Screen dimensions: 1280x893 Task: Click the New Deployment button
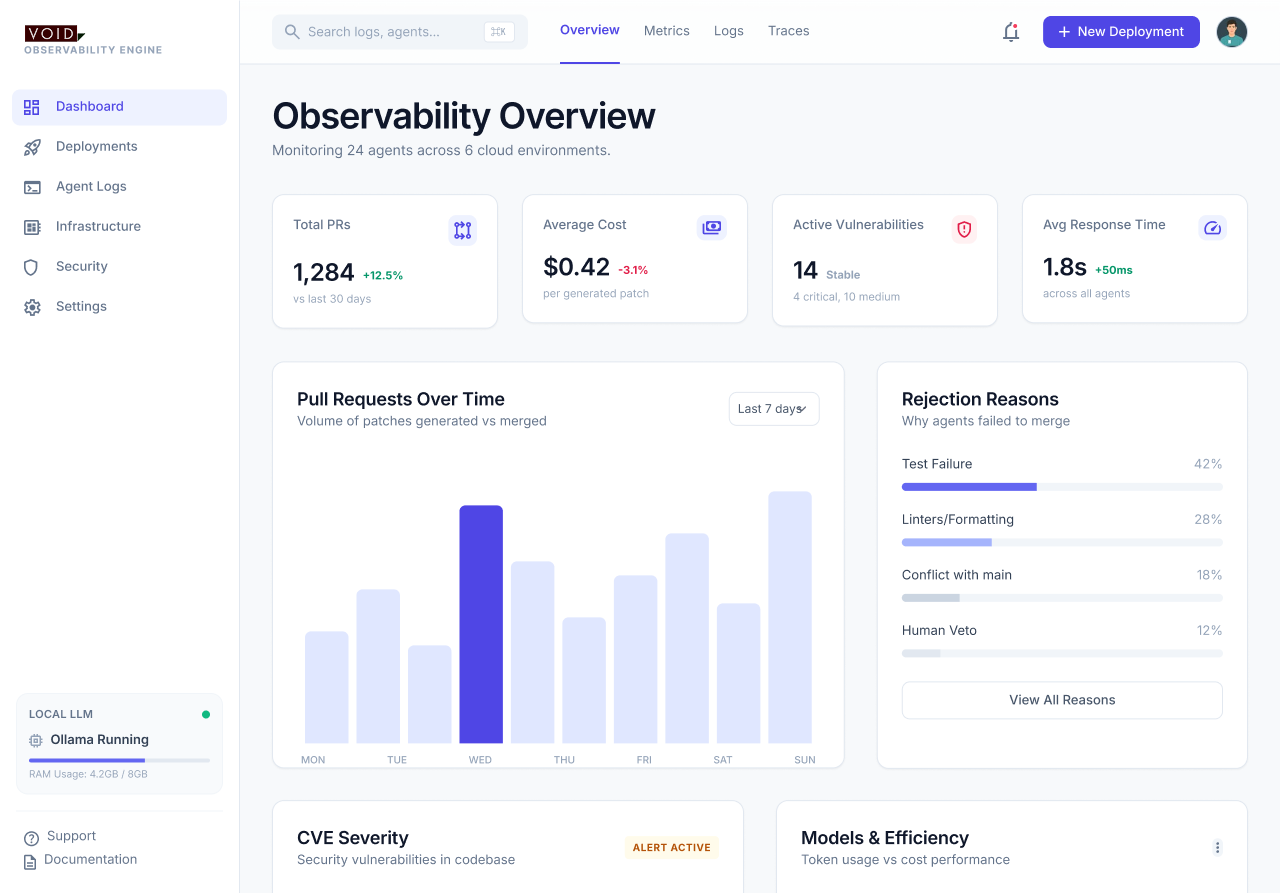[1121, 31]
